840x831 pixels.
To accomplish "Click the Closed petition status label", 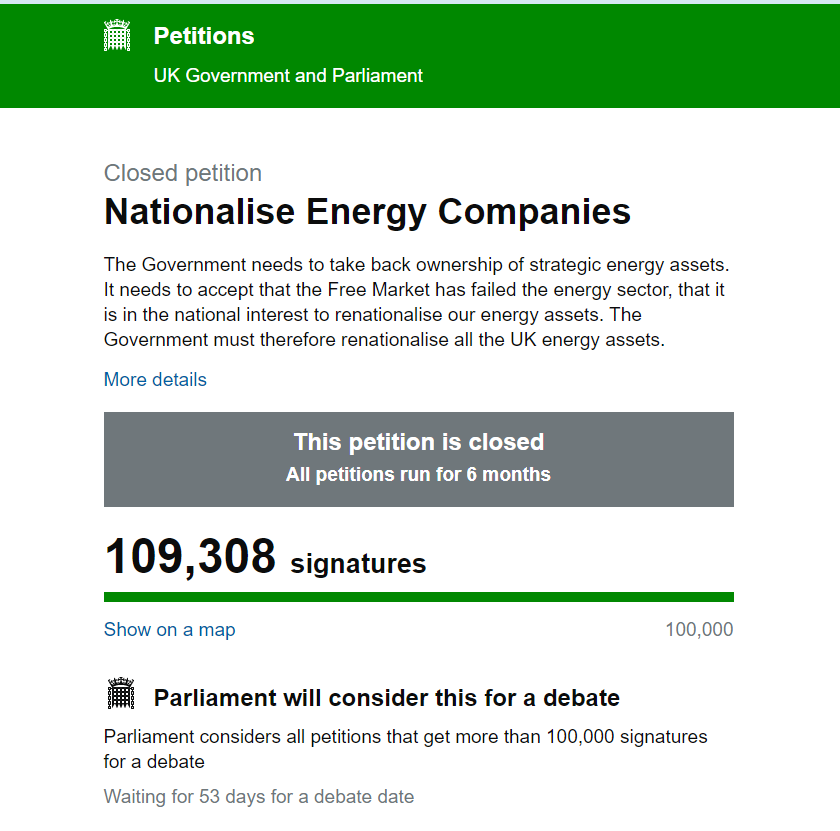I will tap(183, 173).
